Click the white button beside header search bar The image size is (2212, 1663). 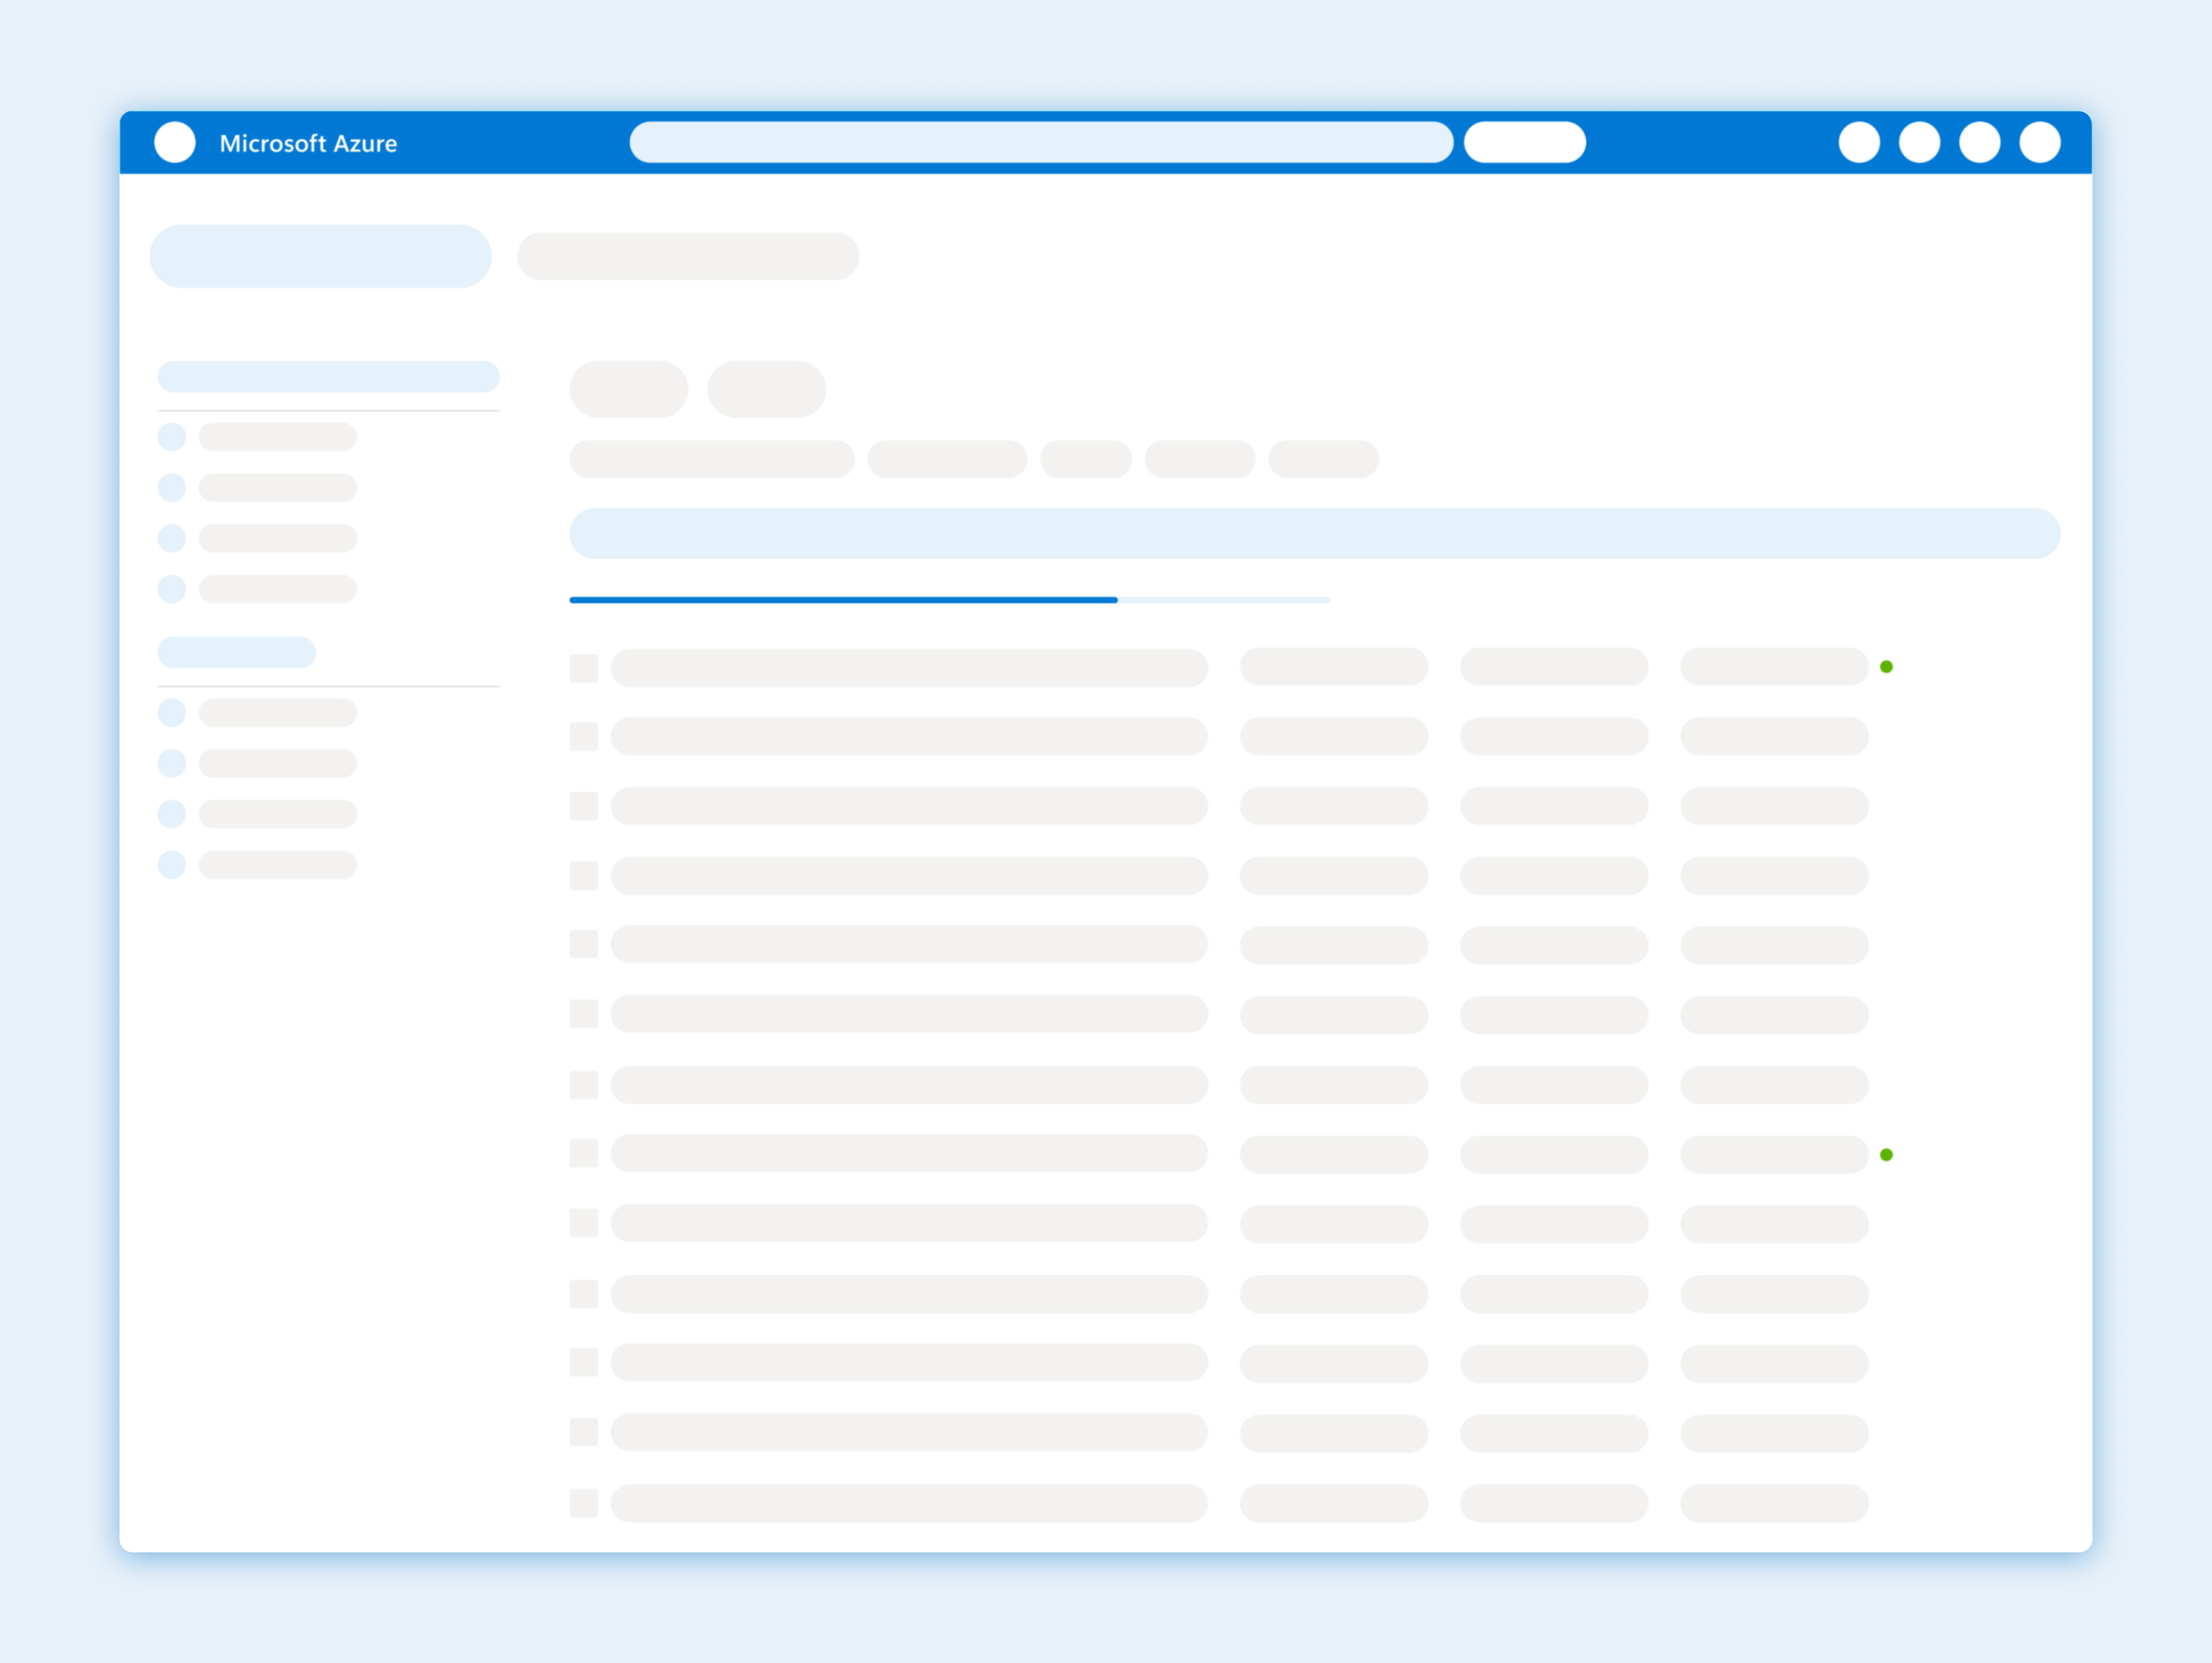[x=1524, y=142]
